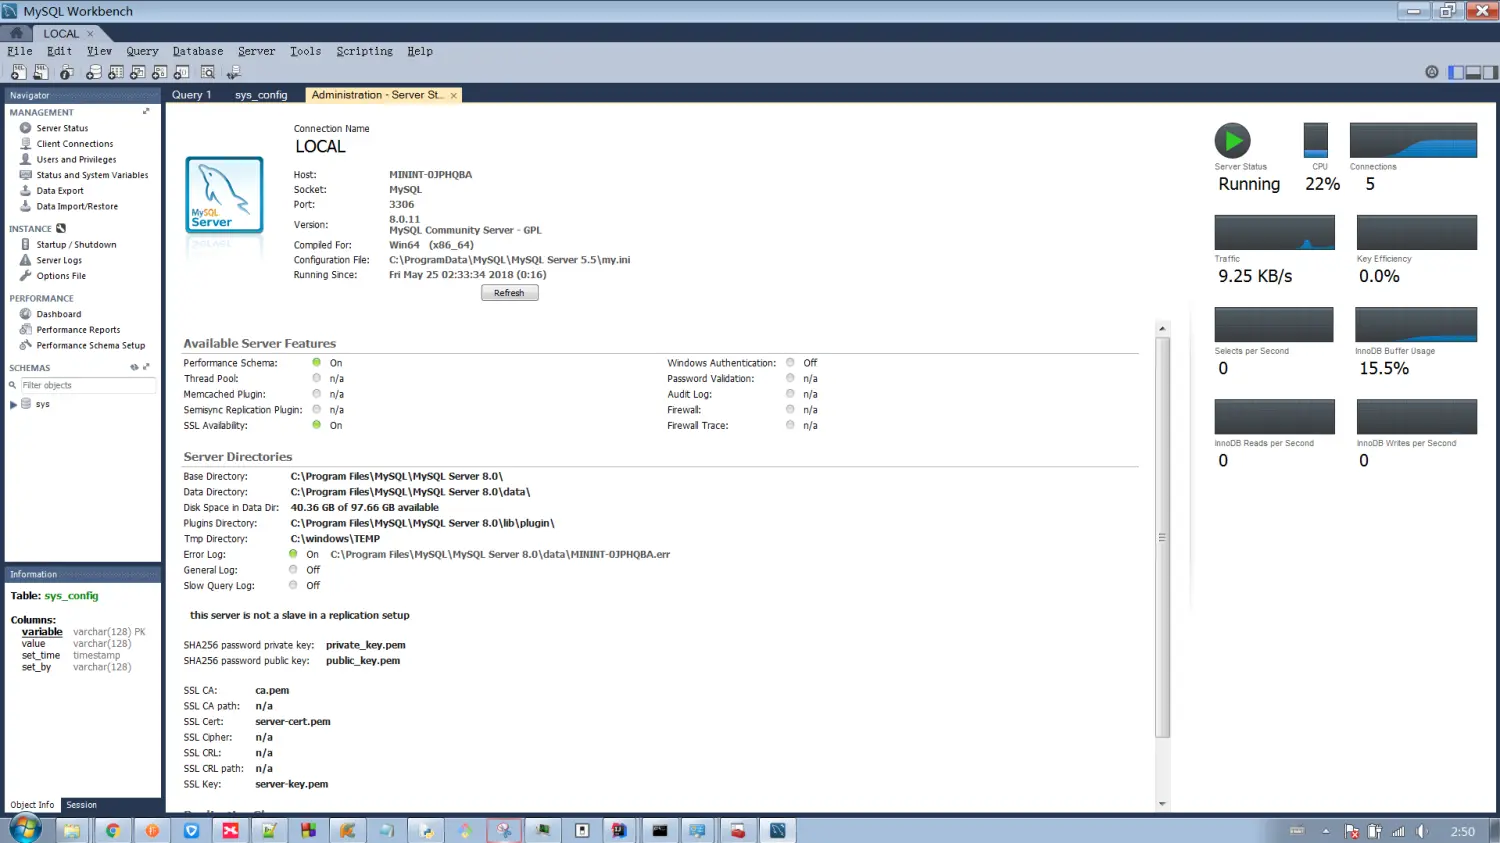This screenshot has height=843, width=1500.
Task: Click the Refresh button
Action: click(x=509, y=293)
